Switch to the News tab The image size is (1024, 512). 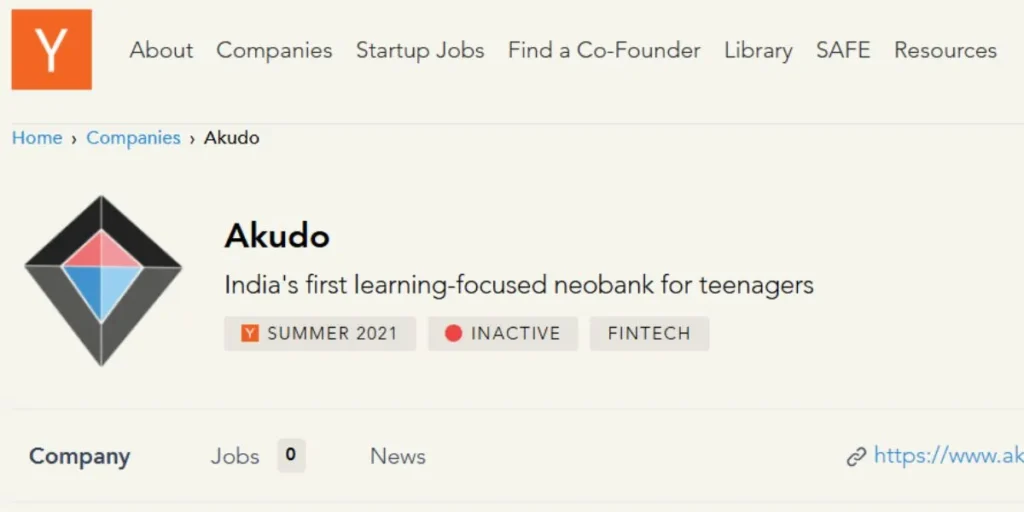(x=398, y=457)
